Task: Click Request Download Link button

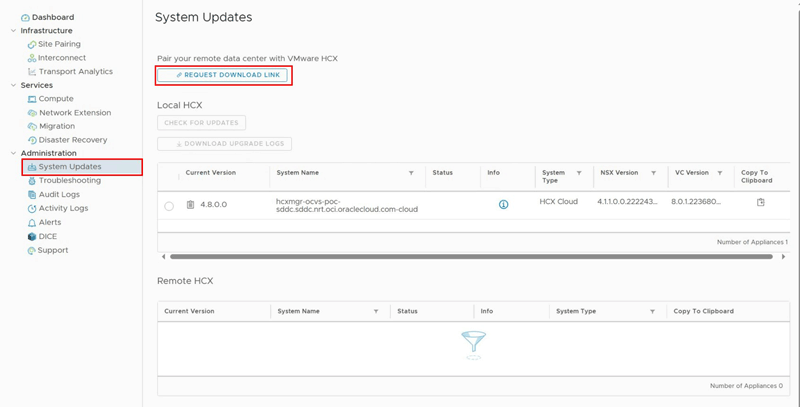Action: (224, 75)
